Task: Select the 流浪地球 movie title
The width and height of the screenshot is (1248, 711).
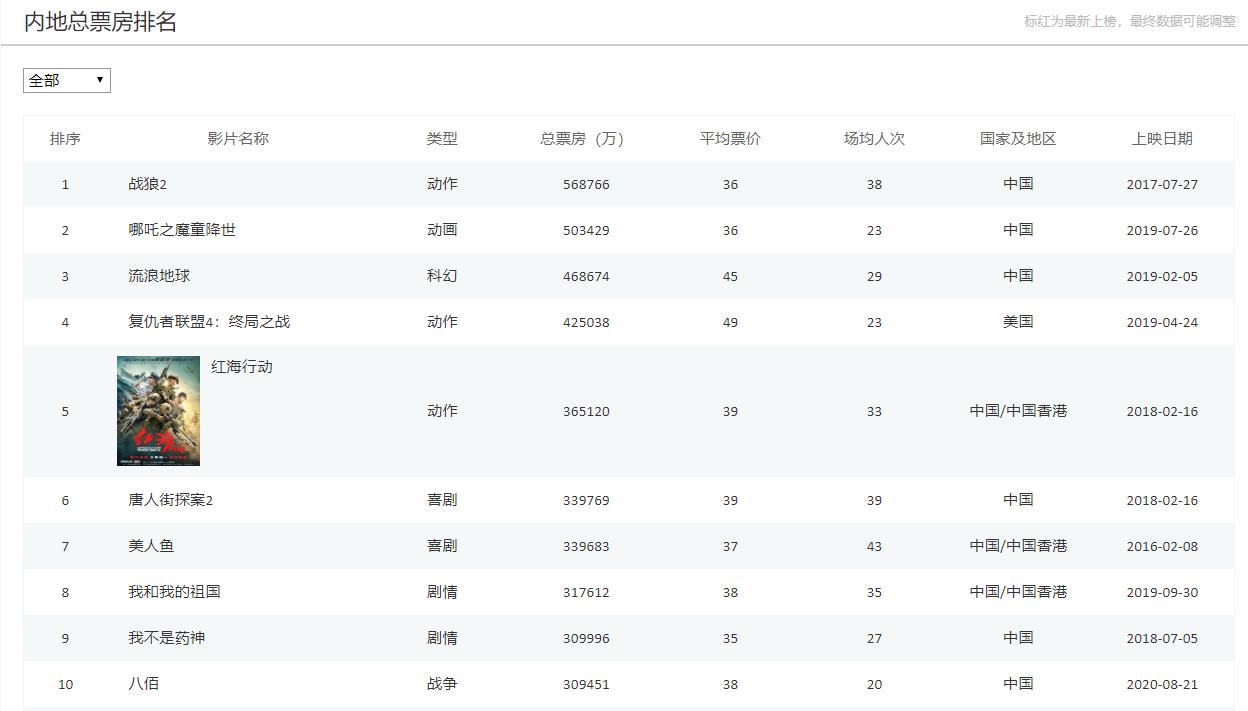Action: (159, 276)
